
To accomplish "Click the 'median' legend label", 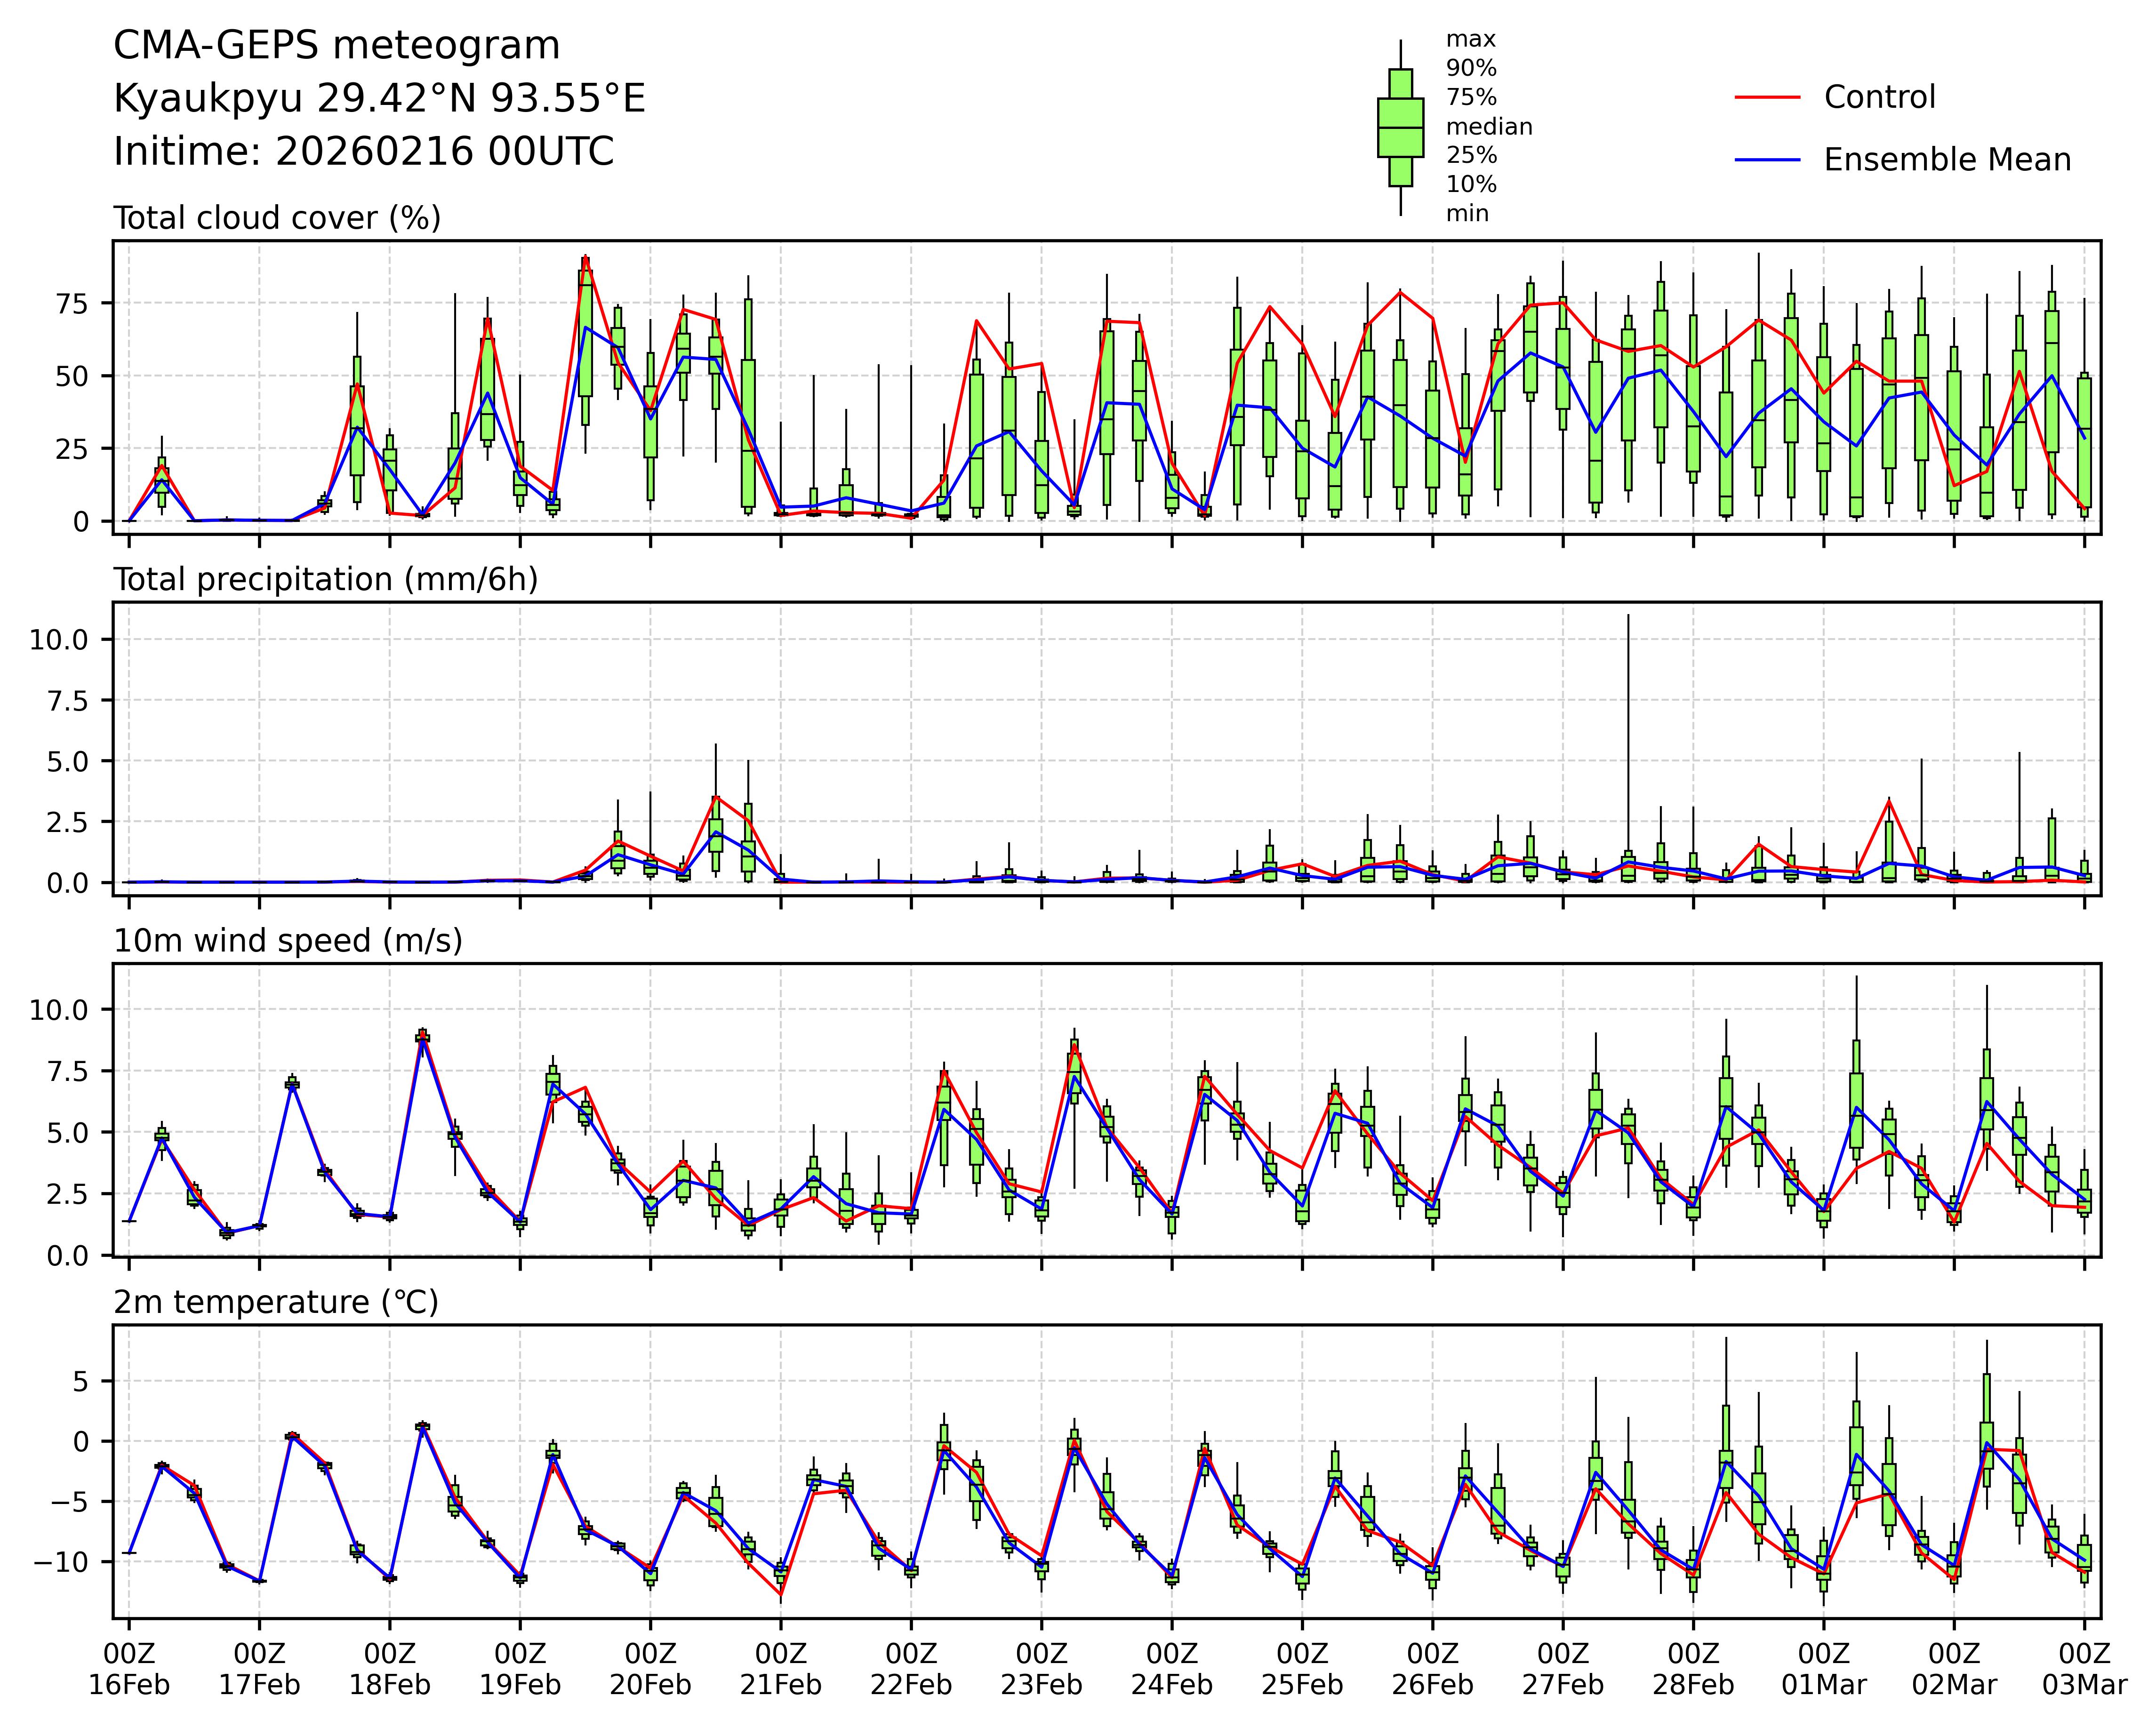I will pyautogui.click(x=1489, y=127).
